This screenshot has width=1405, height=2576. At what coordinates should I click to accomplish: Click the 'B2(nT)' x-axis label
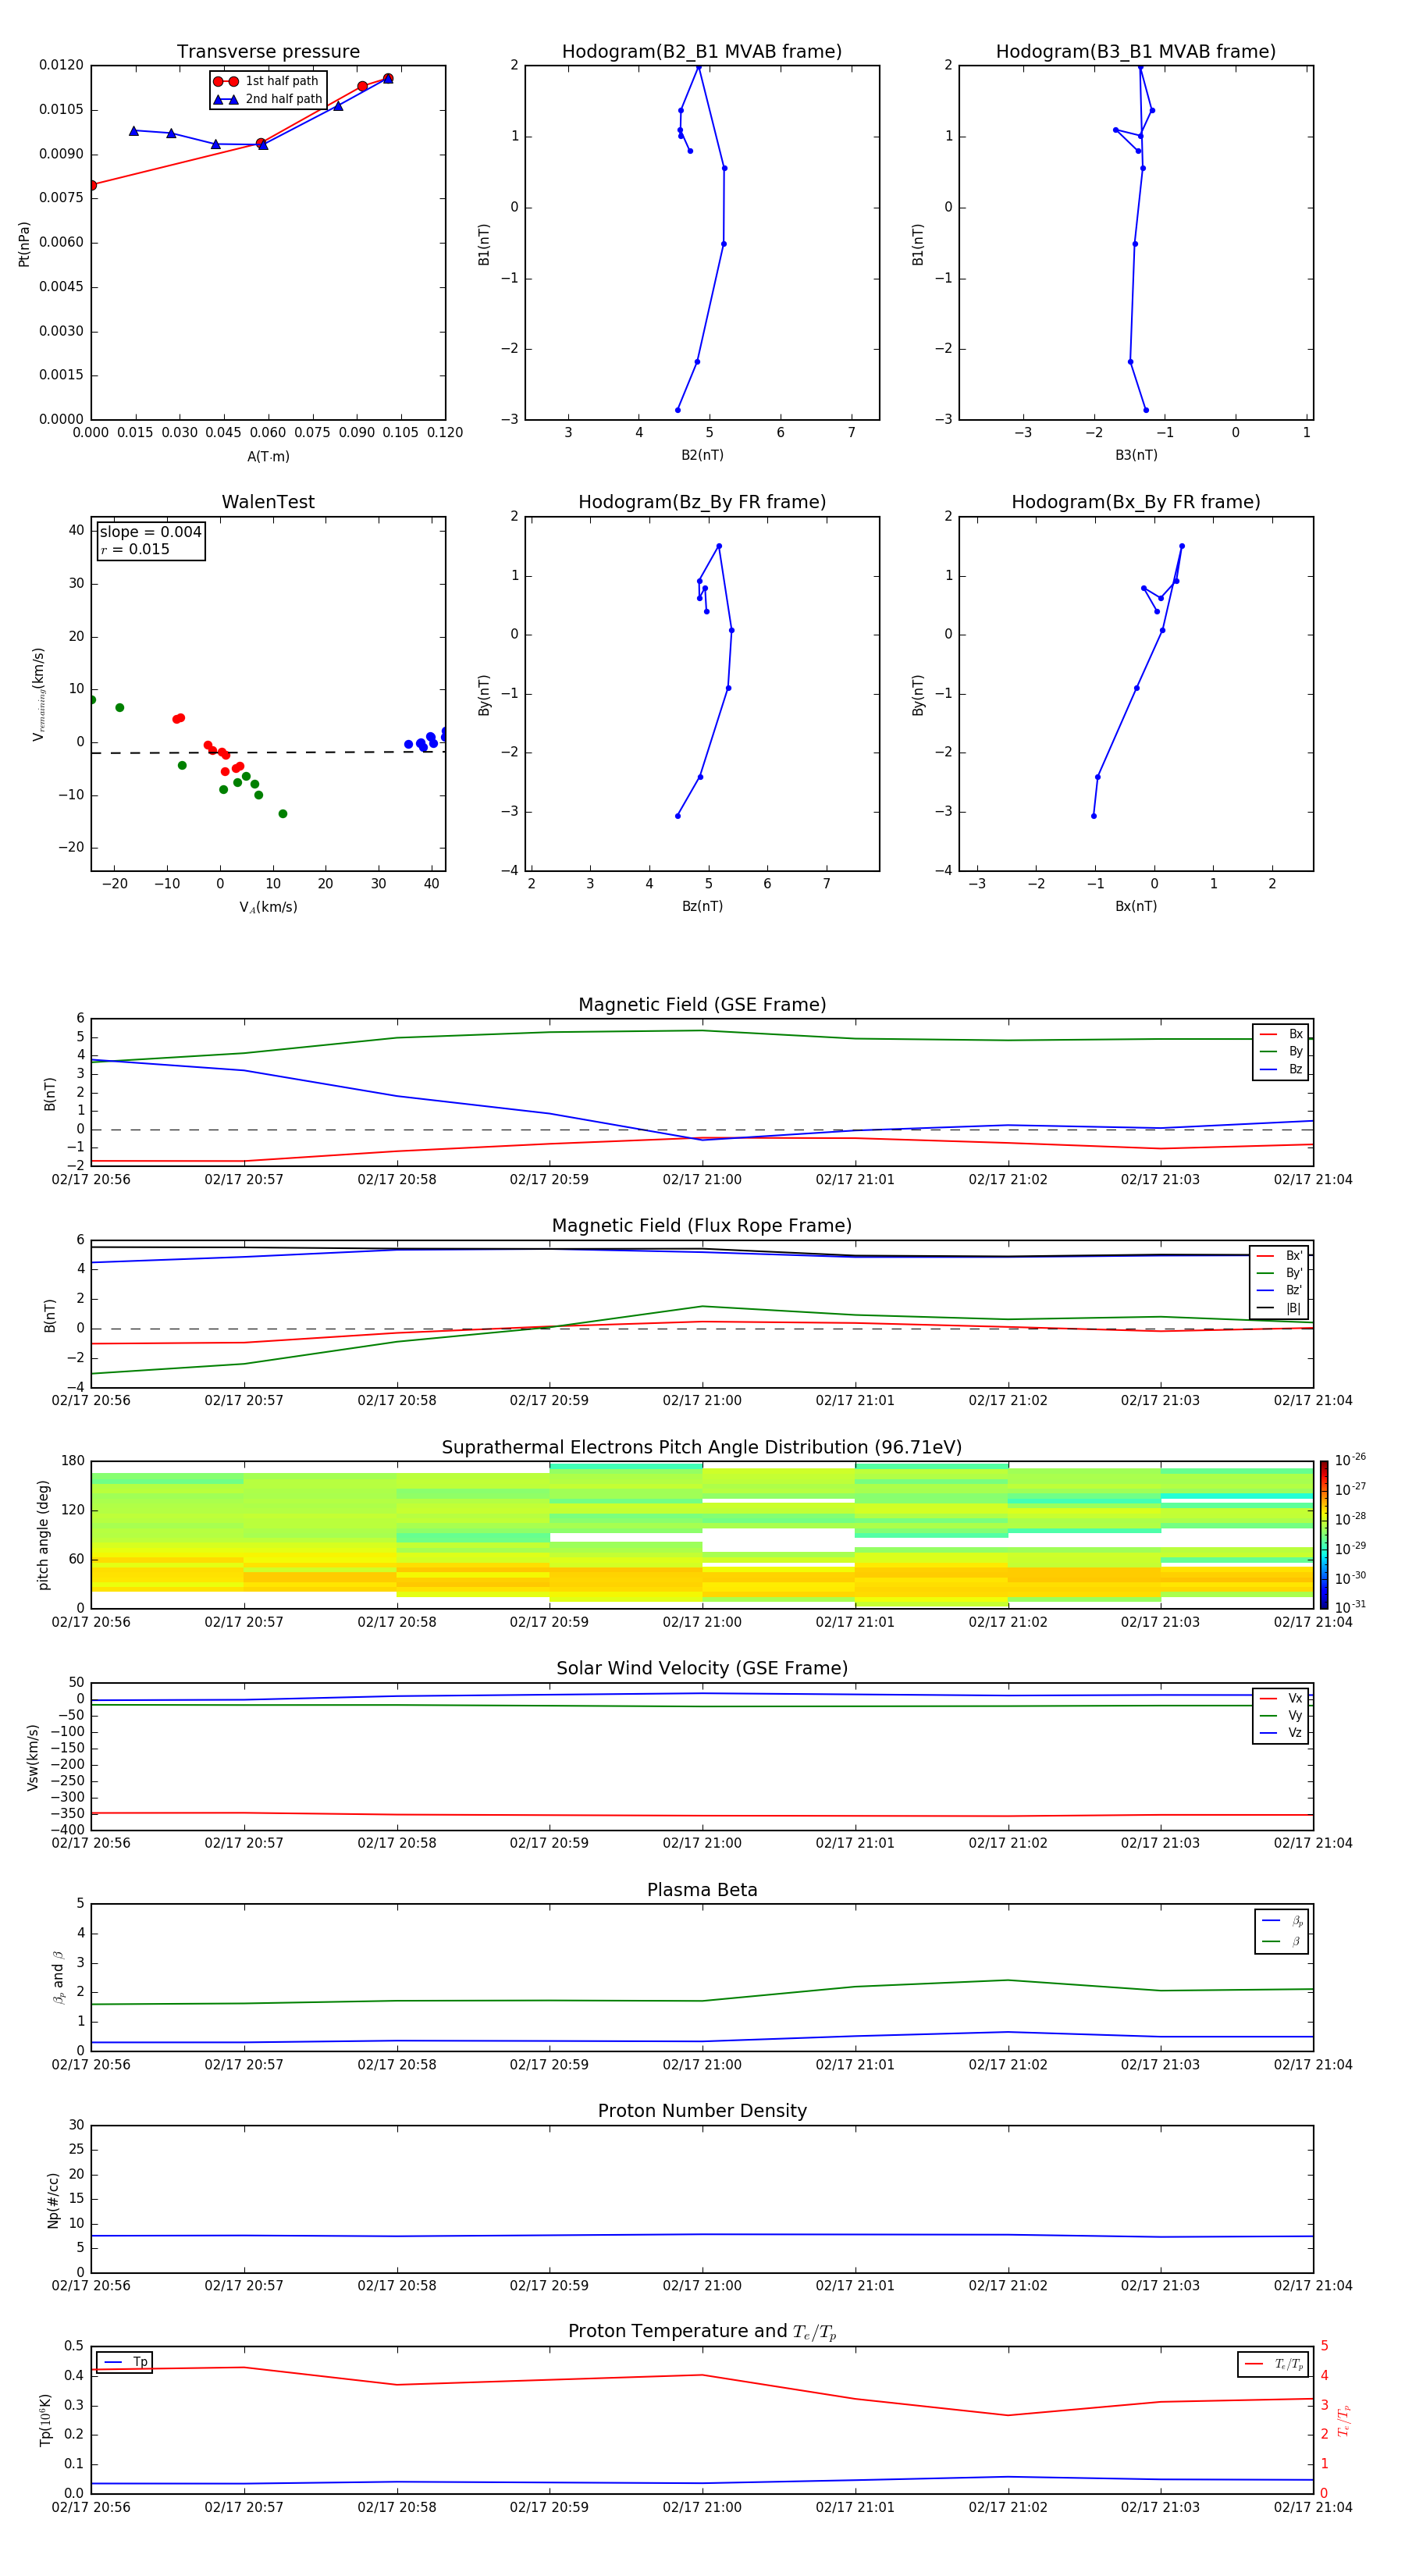click(x=702, y=455)
